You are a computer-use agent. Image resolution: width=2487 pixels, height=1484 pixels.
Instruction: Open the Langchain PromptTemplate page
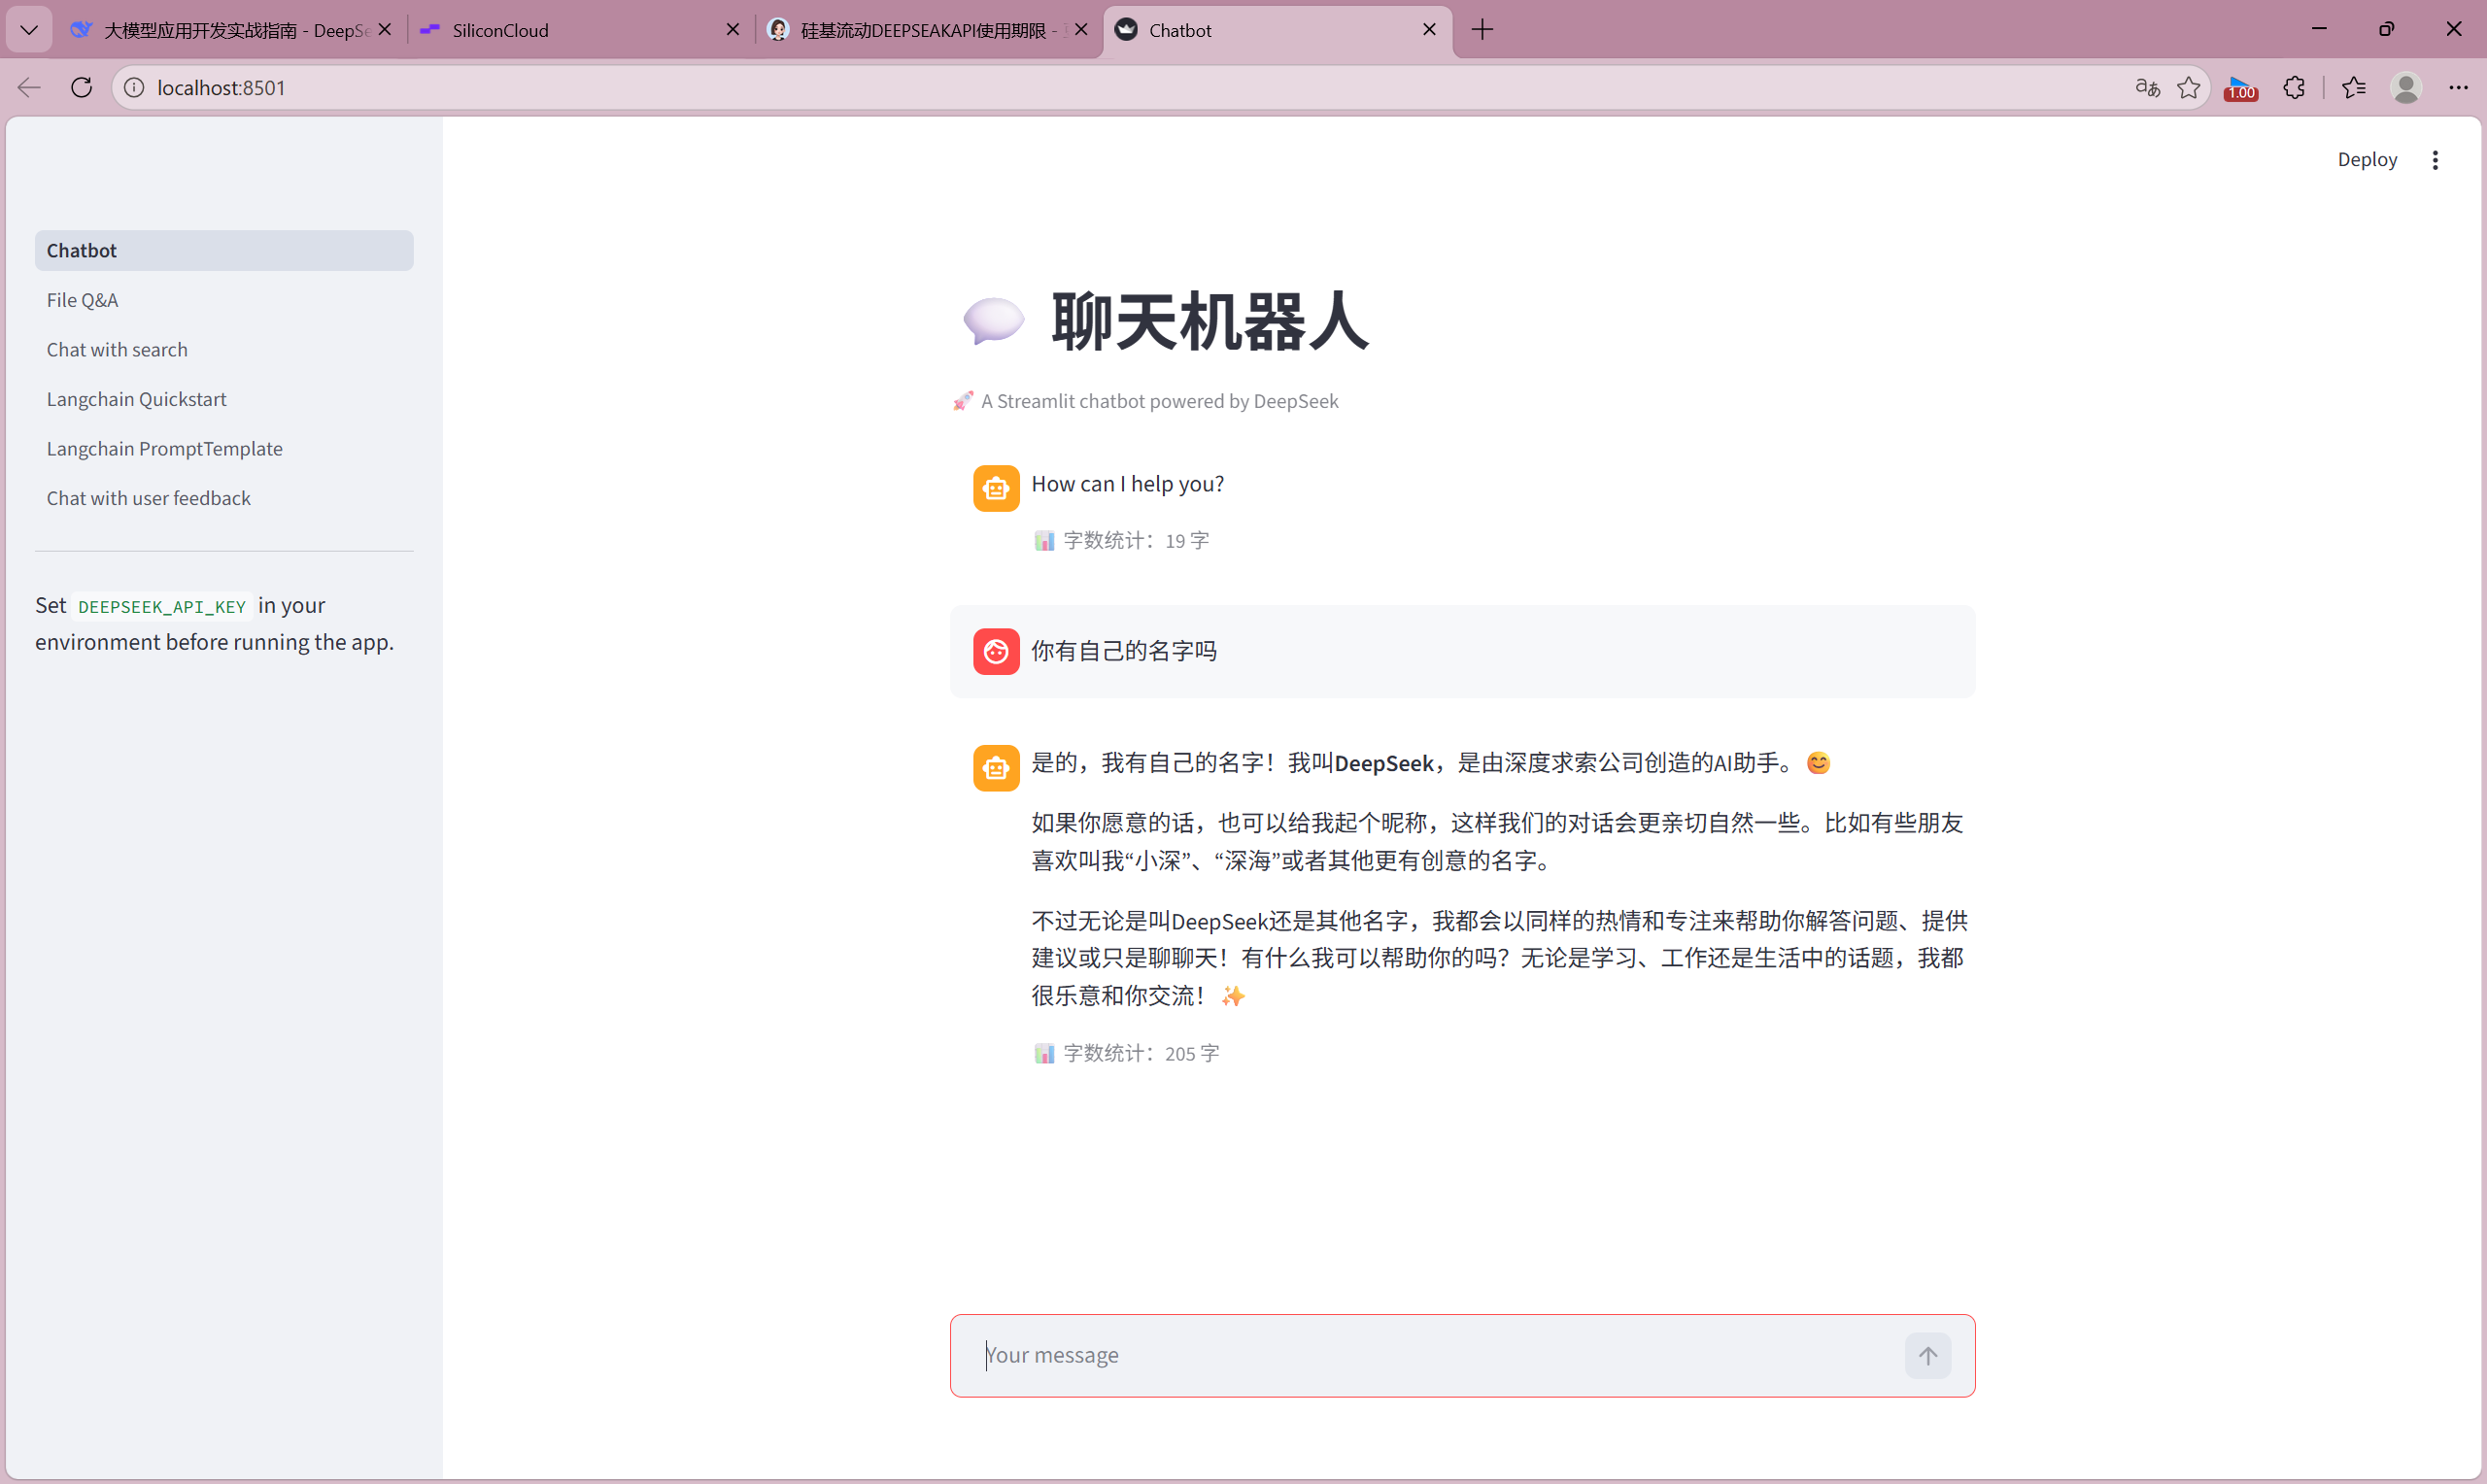pos(224,449)
